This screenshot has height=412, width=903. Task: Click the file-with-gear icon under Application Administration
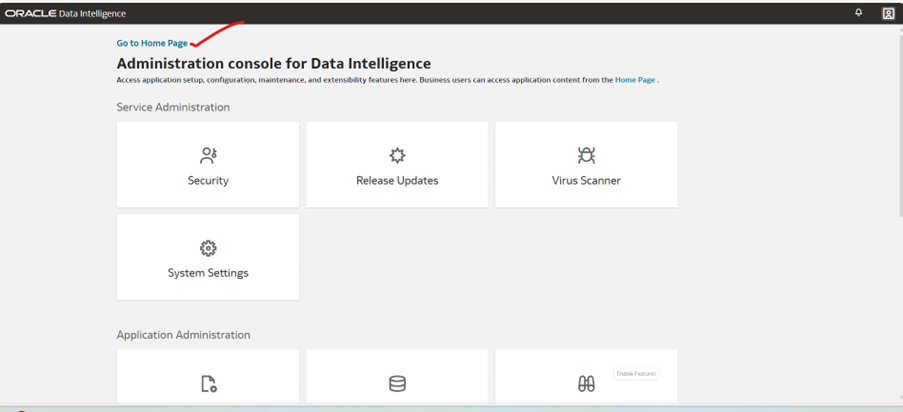(208, 384)
